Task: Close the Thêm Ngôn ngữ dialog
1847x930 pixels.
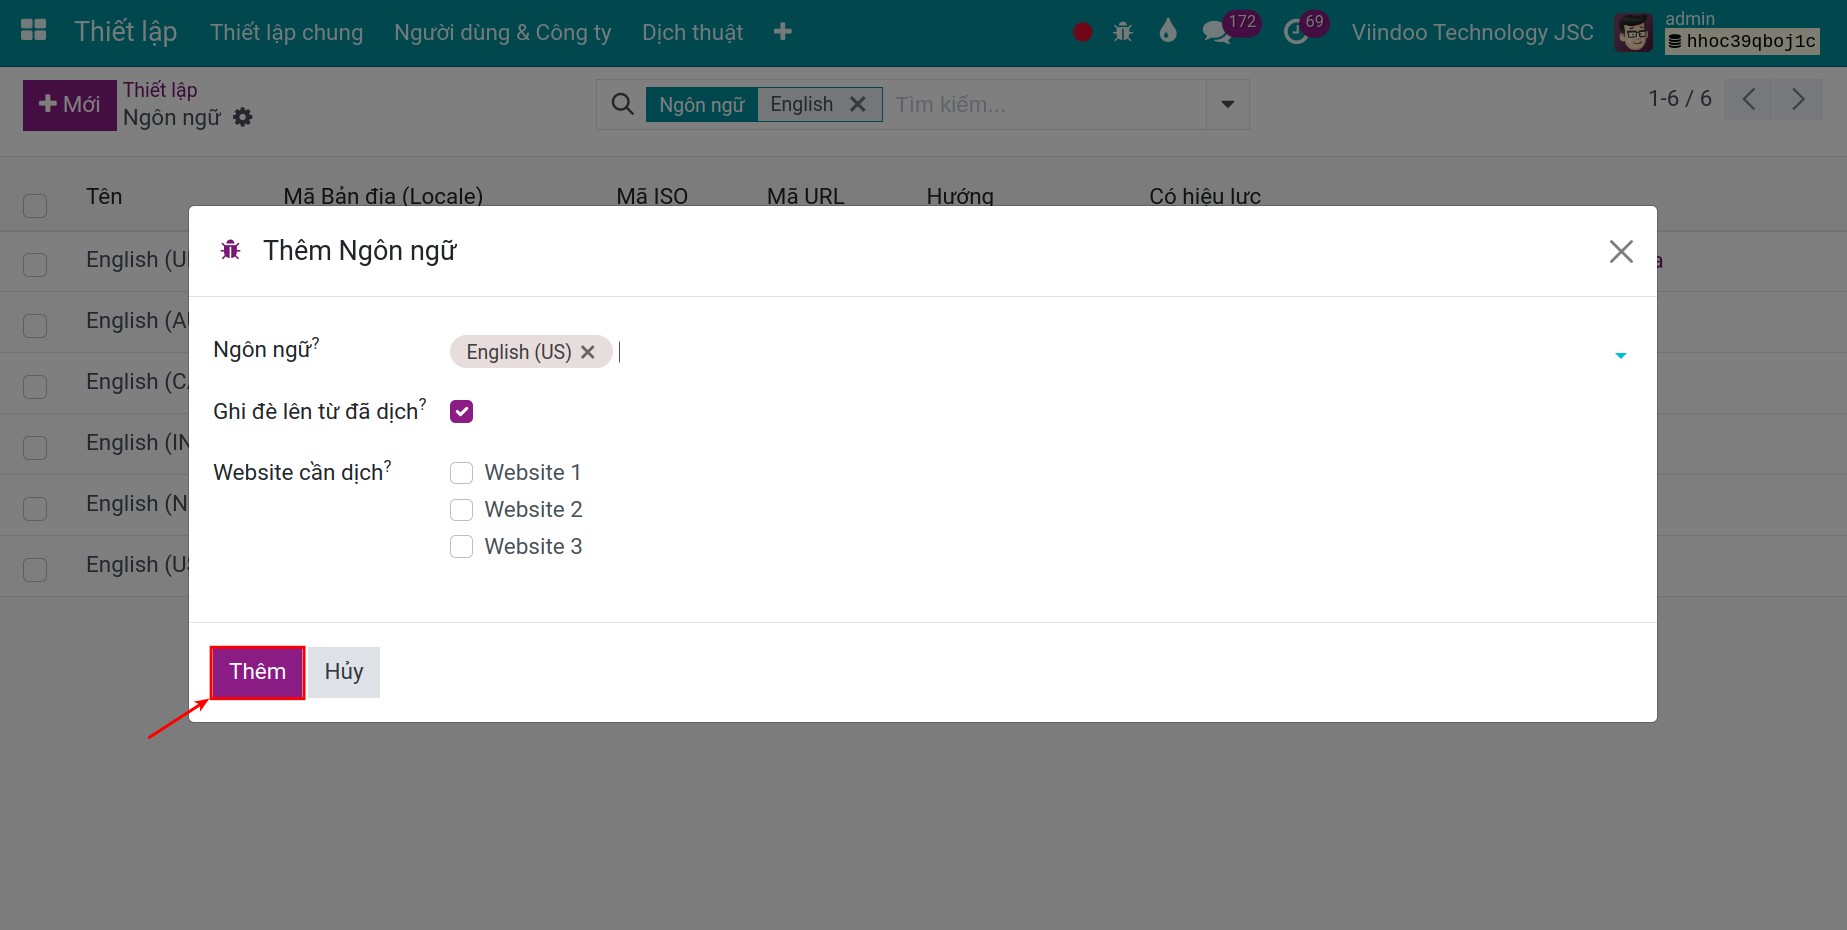Action: click(1621, 251)
